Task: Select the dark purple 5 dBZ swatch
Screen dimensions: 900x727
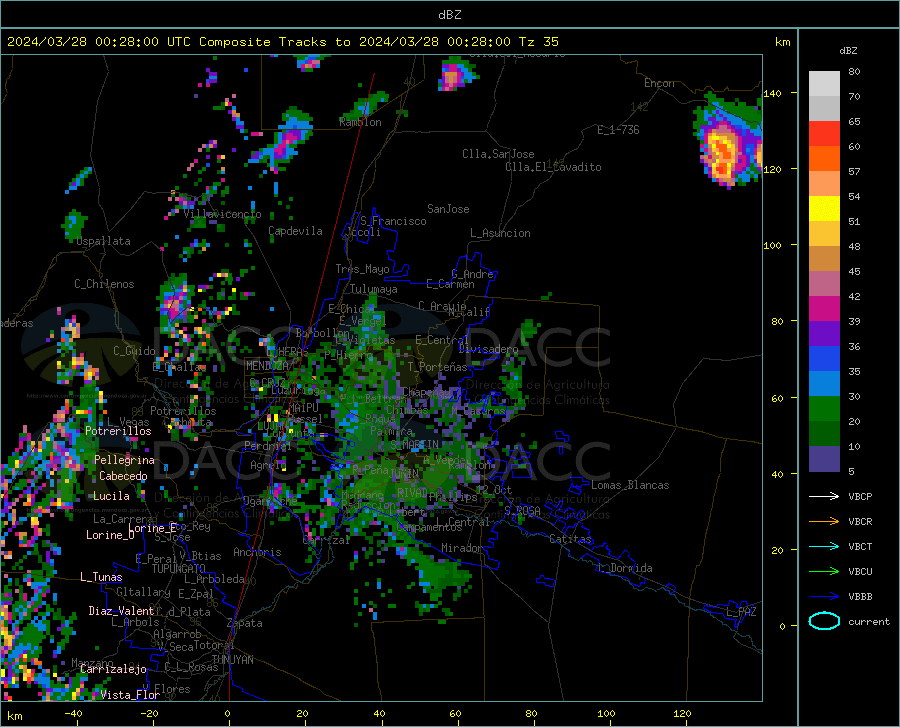Action: 824,459
